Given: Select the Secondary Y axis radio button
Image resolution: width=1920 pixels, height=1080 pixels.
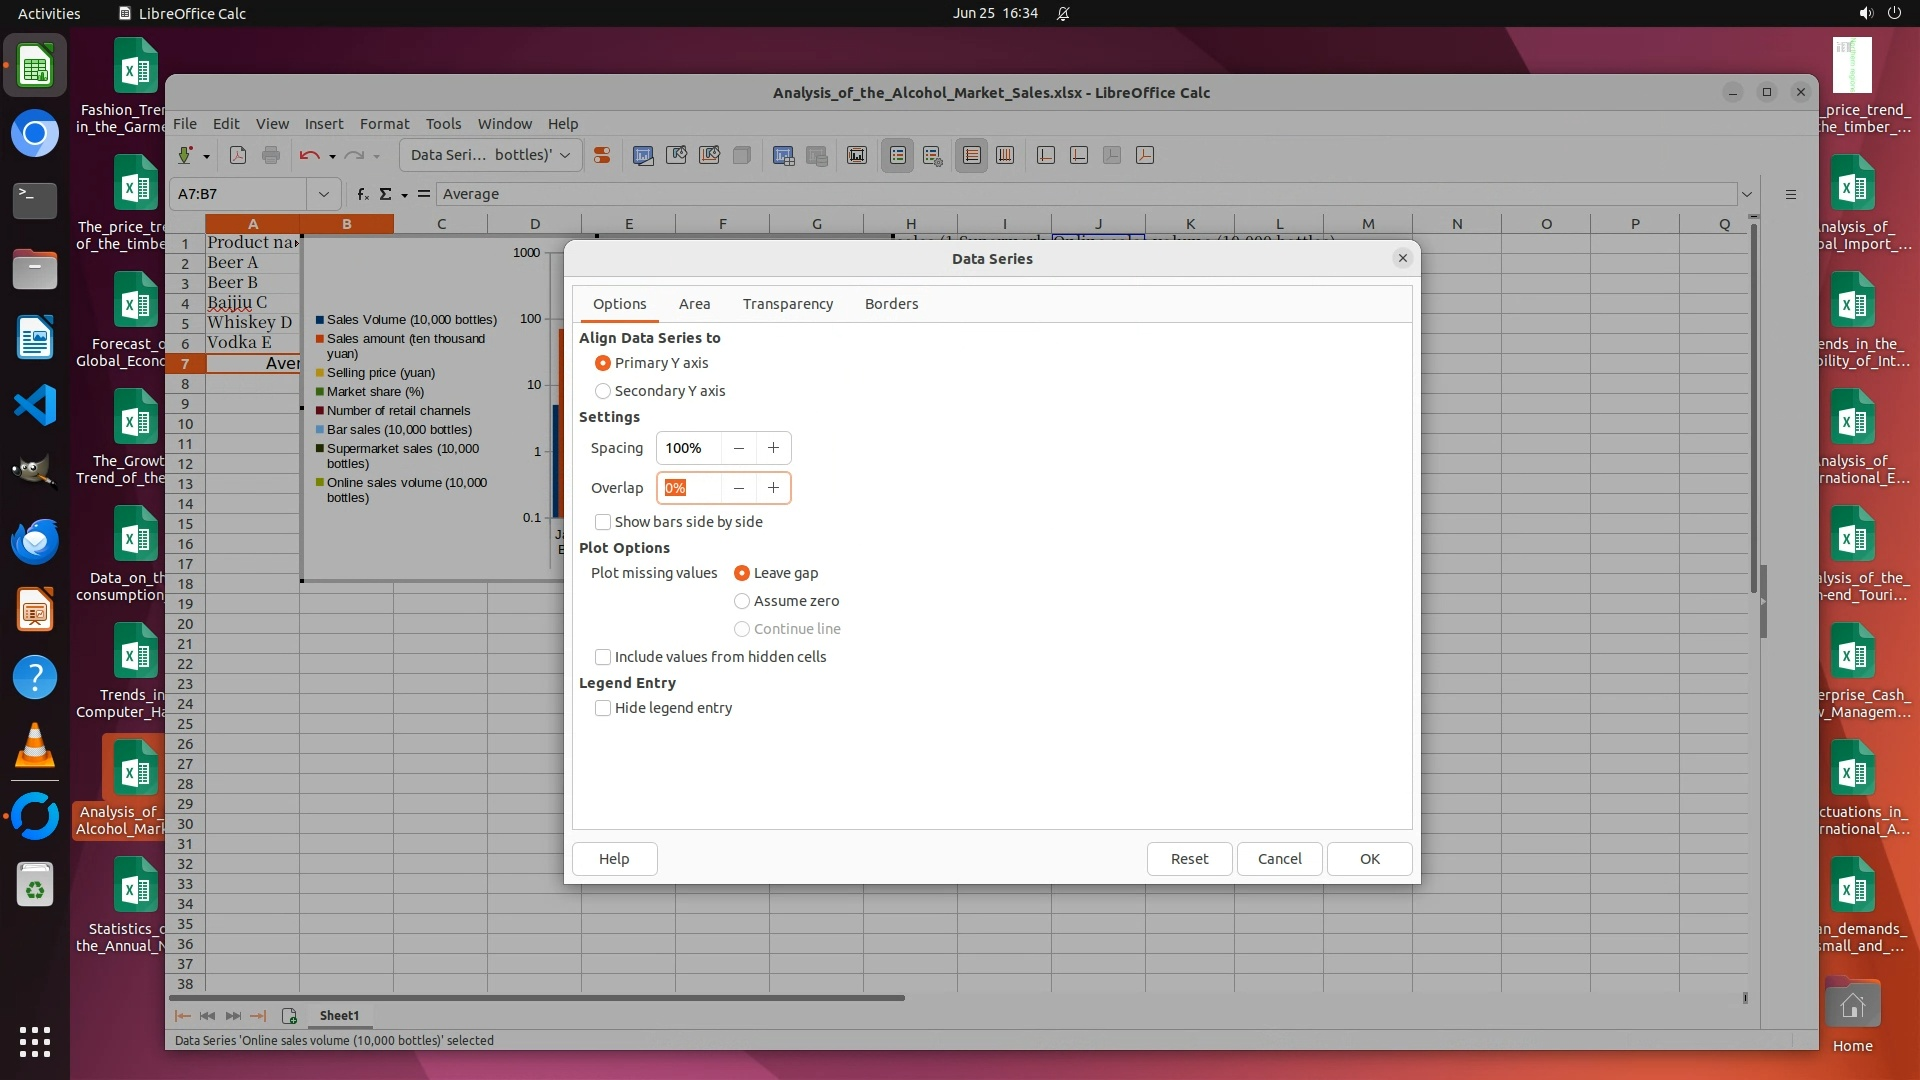Looking at the screenshot, I should 603,391.
